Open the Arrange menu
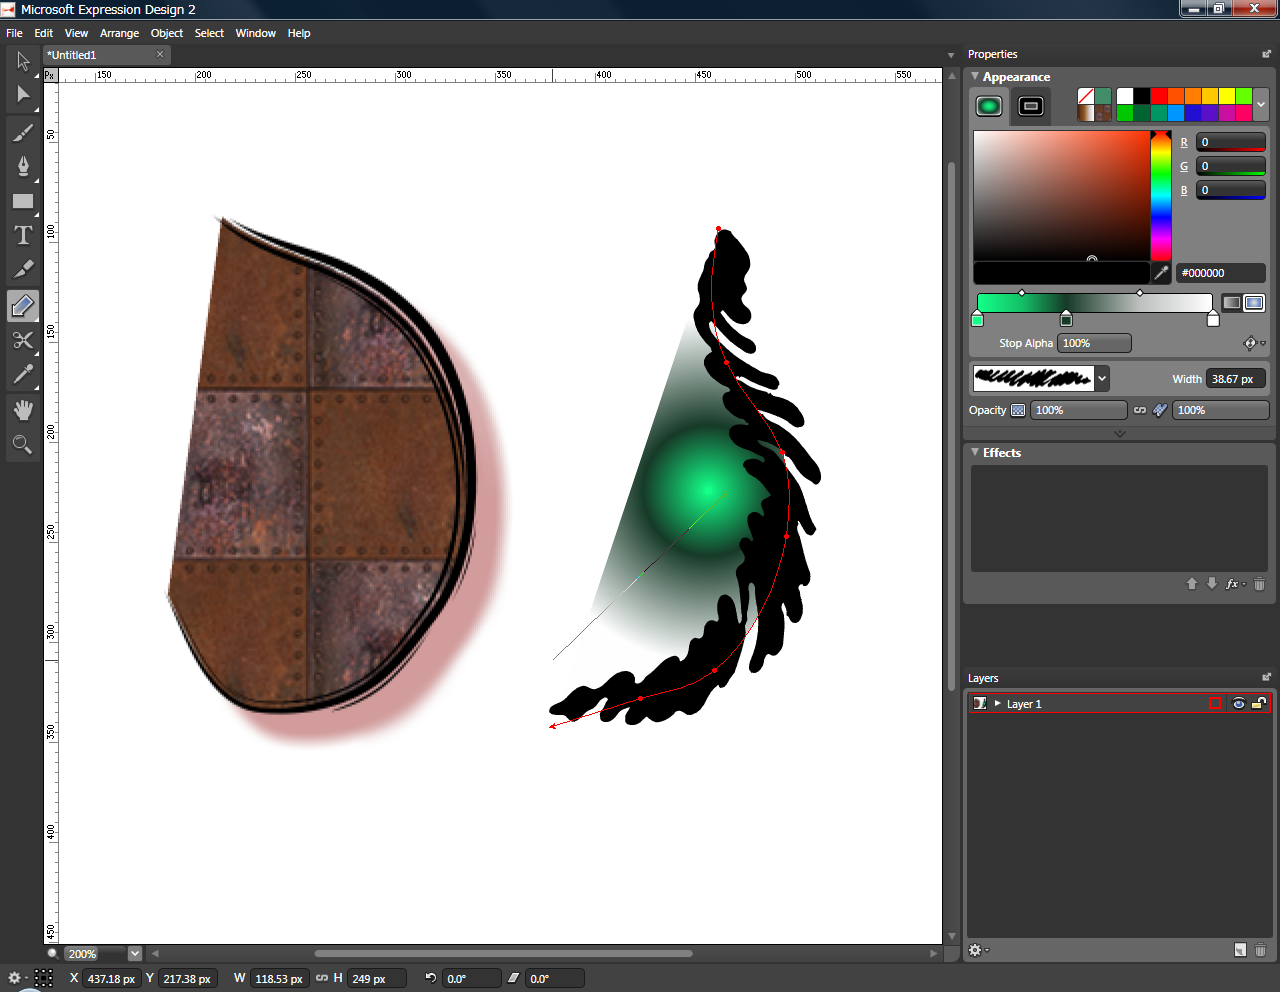Image resolution: width=1280 pixels, height=992 pixels. [119, 33]
